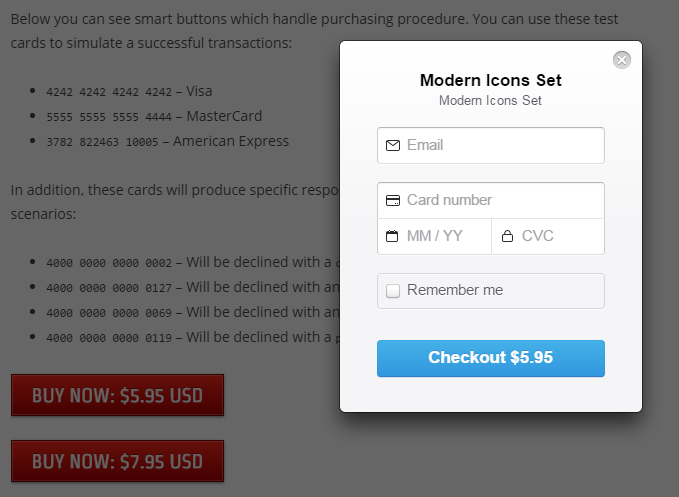Tick the Remember me checkbox
679x497 pixels.
[393, 291]
